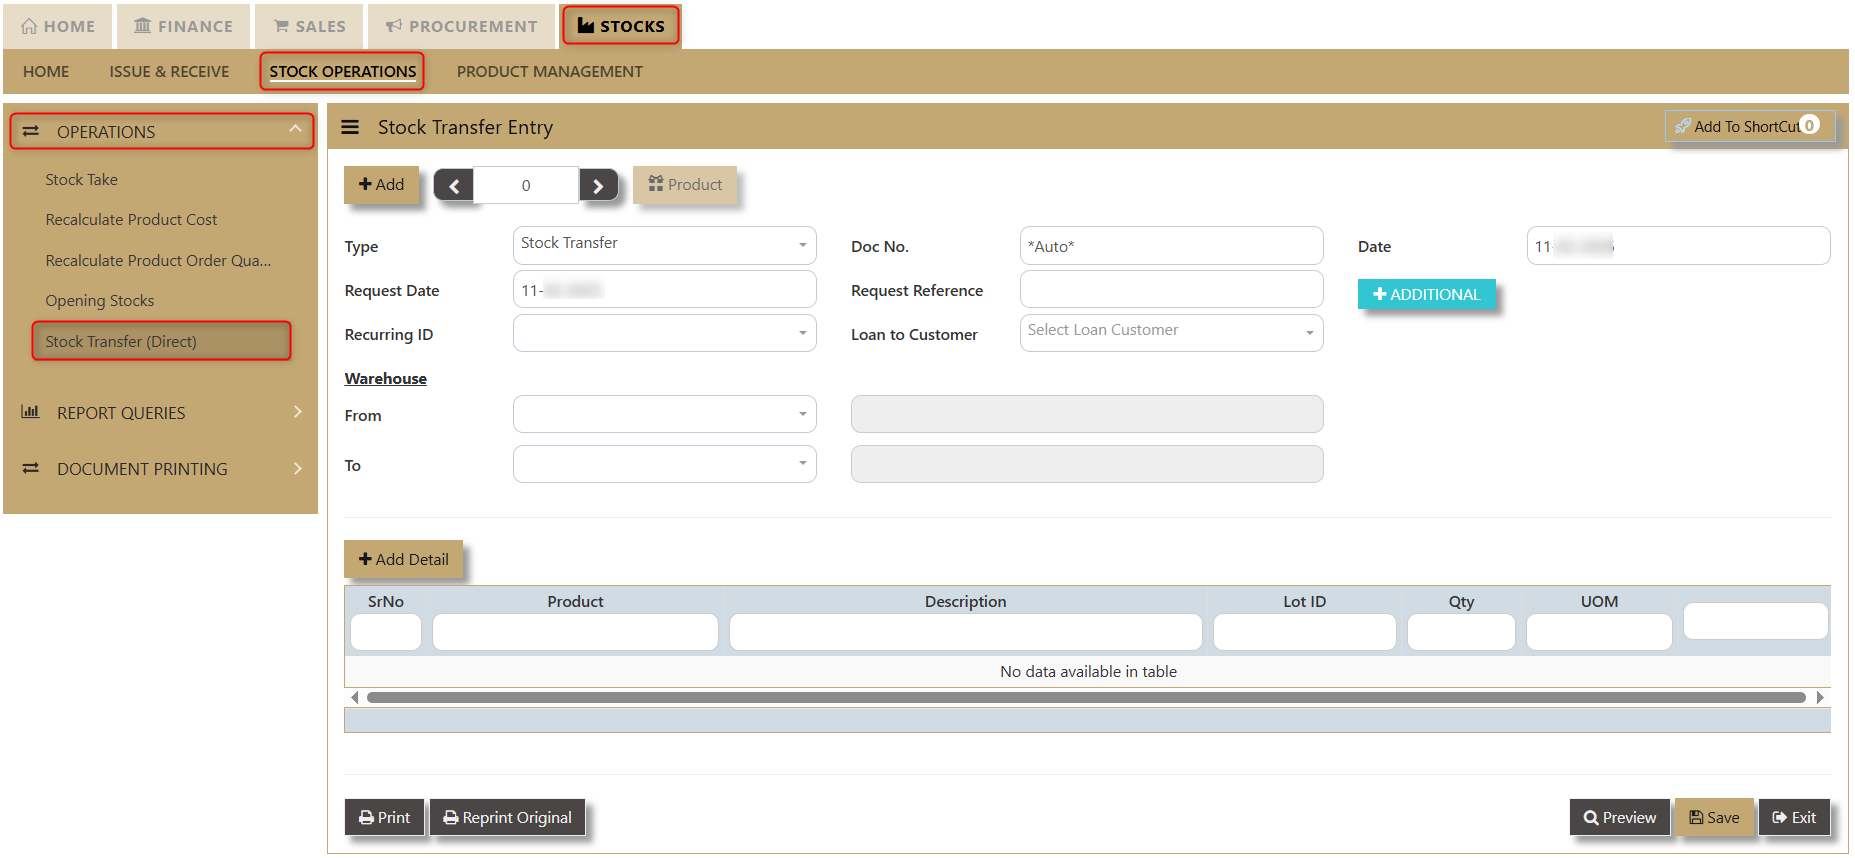The image size is (1855, 858).
Task: Open PRODUCT MANAGEMENT submenu
Action: (x=550, y=72)
